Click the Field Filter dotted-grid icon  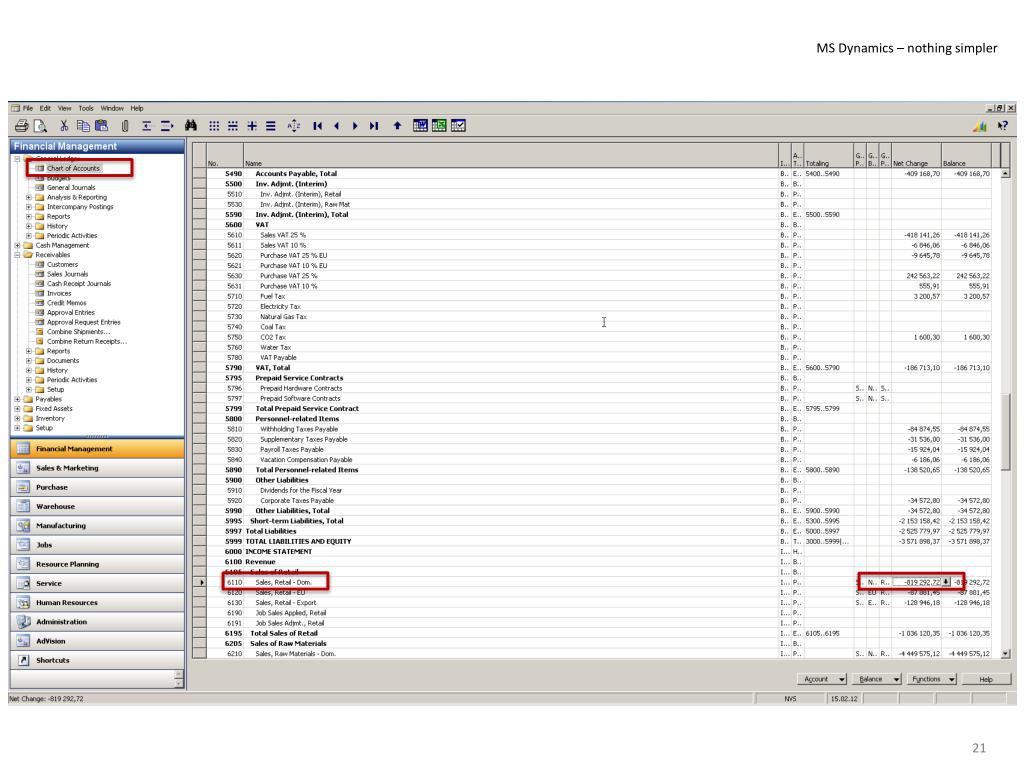214,126
